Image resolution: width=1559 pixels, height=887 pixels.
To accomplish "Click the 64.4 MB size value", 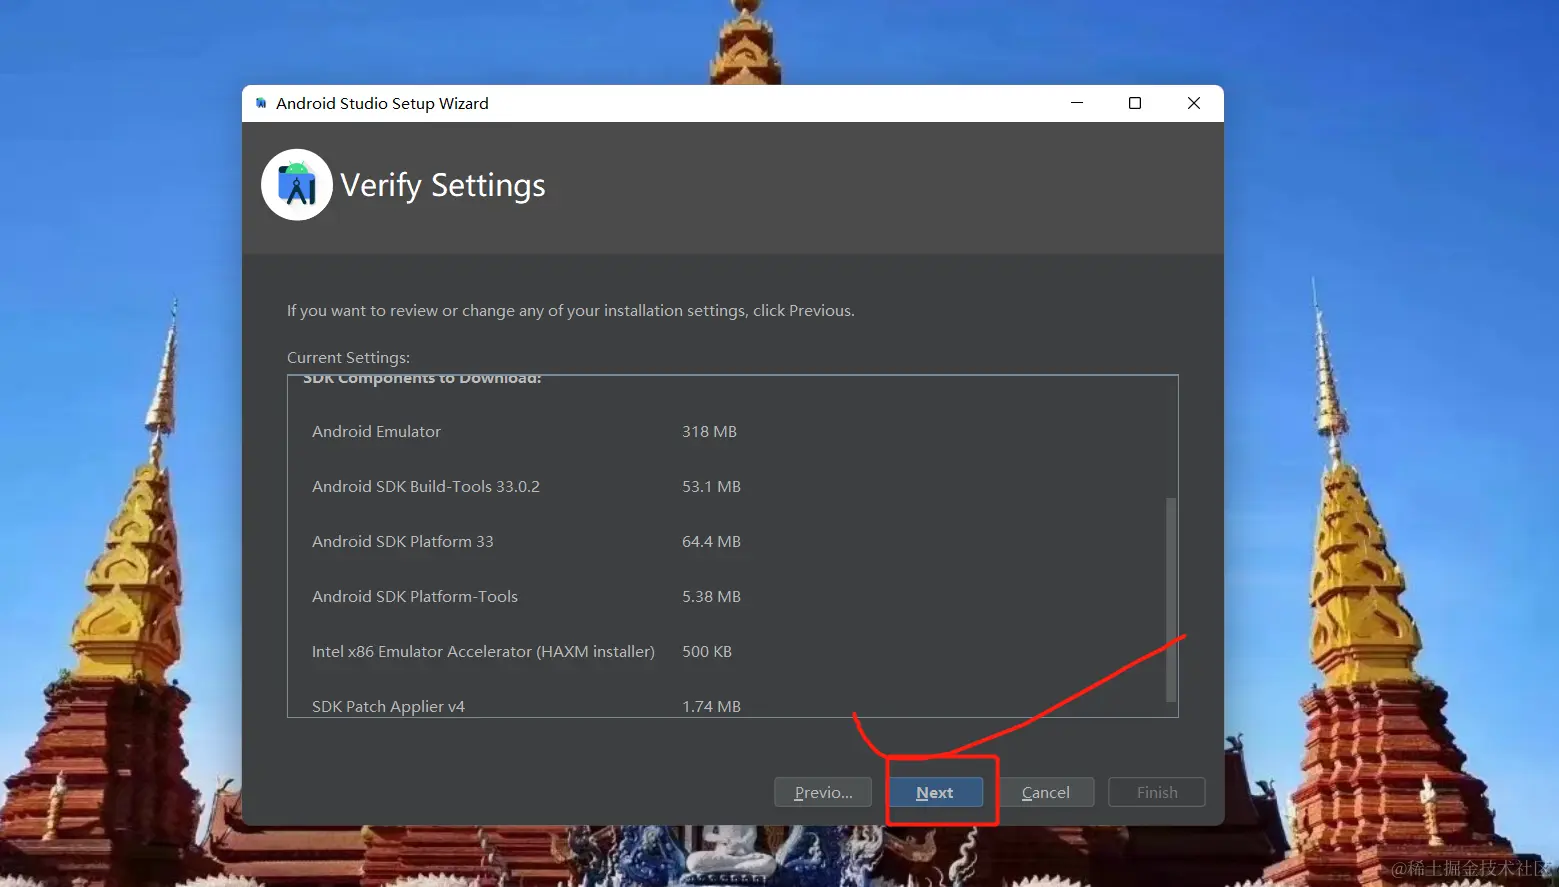I will 711,541.
